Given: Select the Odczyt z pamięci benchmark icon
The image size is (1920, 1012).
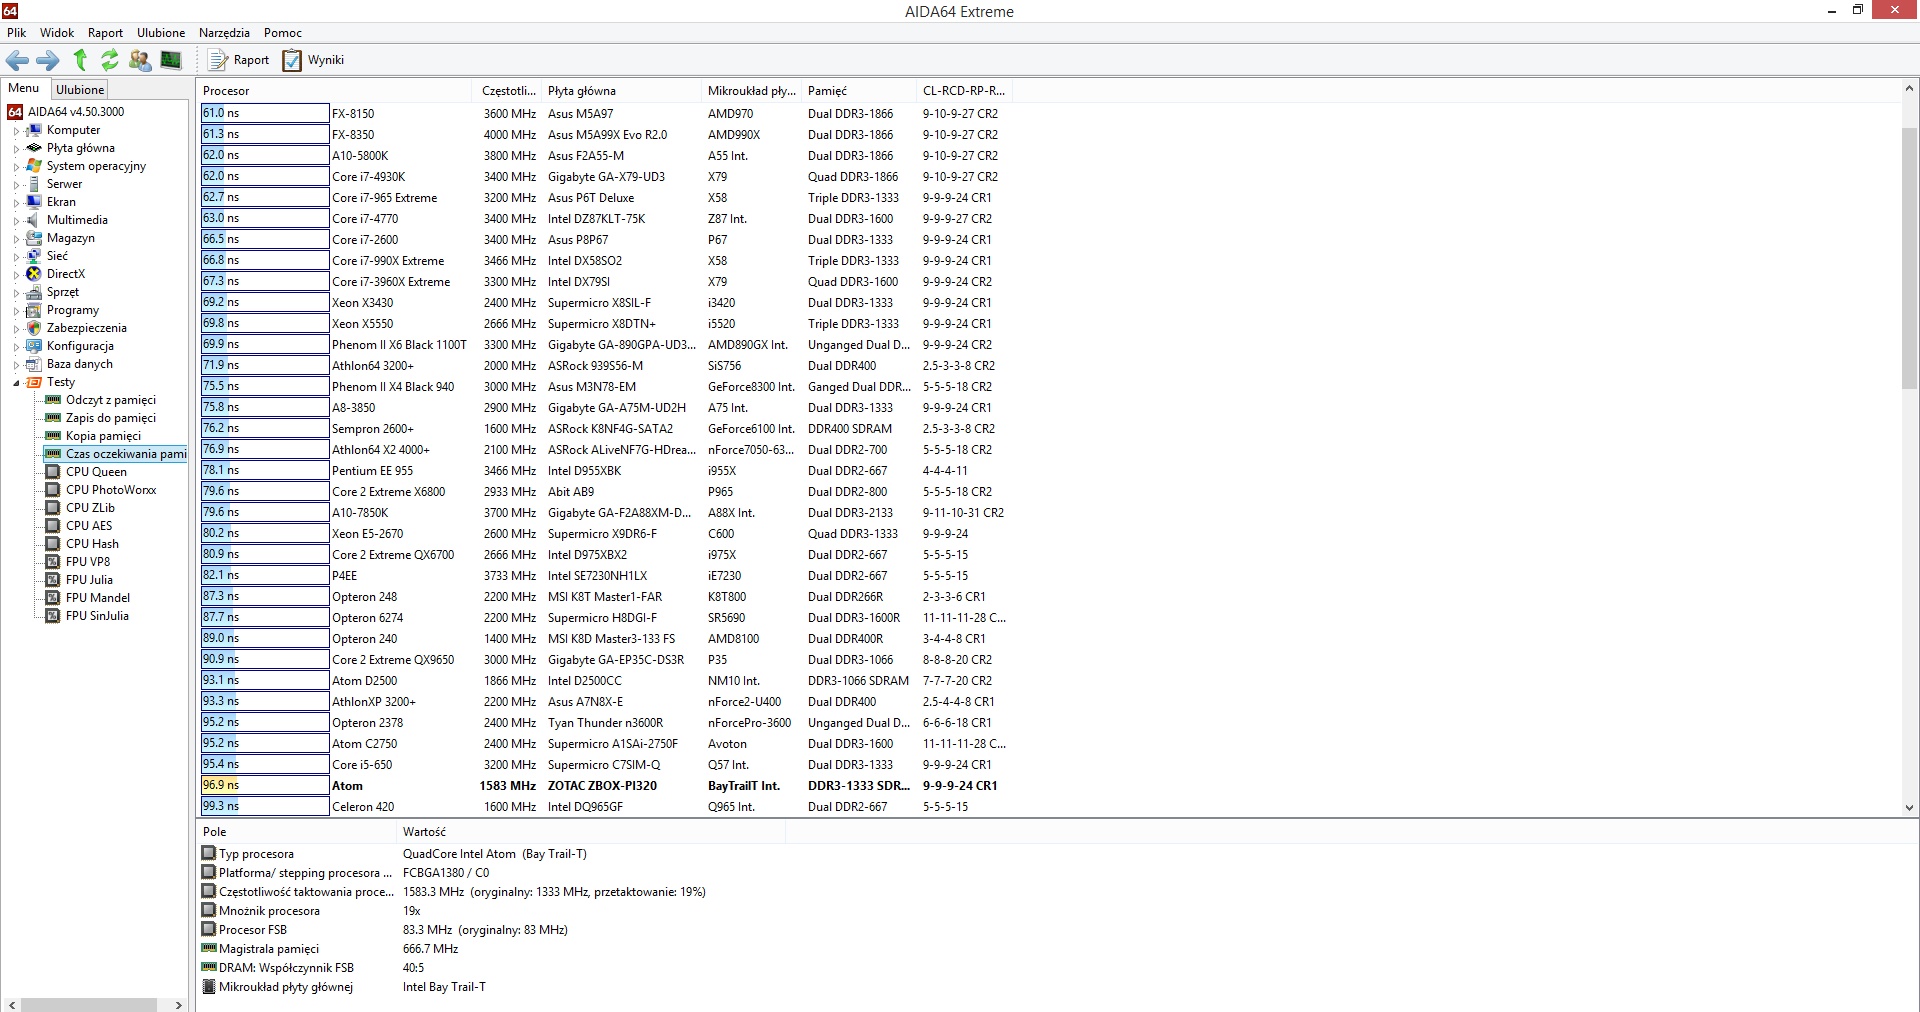Looking at the screenshot, I should [x=54, y=400].
